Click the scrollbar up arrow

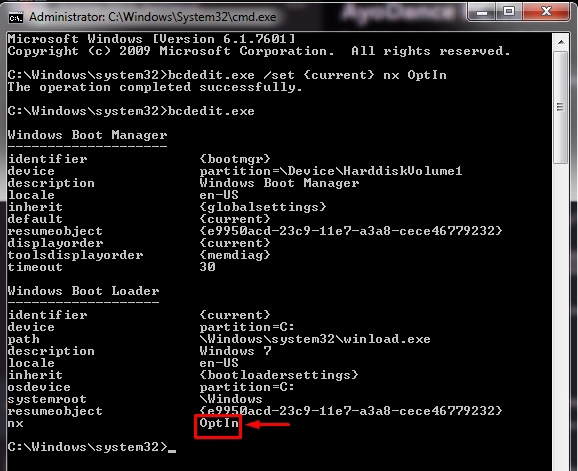tap(561, 42)
